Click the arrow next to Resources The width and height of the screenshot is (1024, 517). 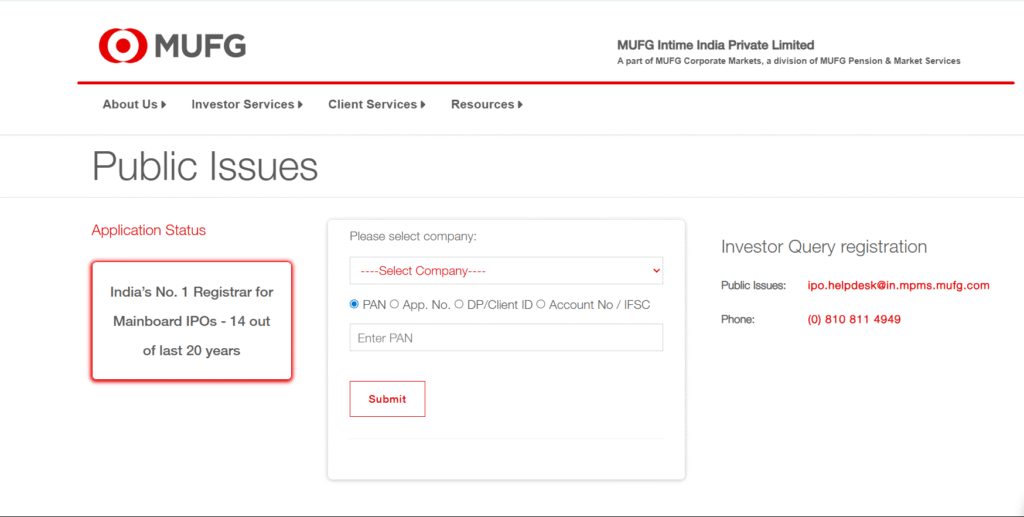pyautogui.click(x=520, y=105)
